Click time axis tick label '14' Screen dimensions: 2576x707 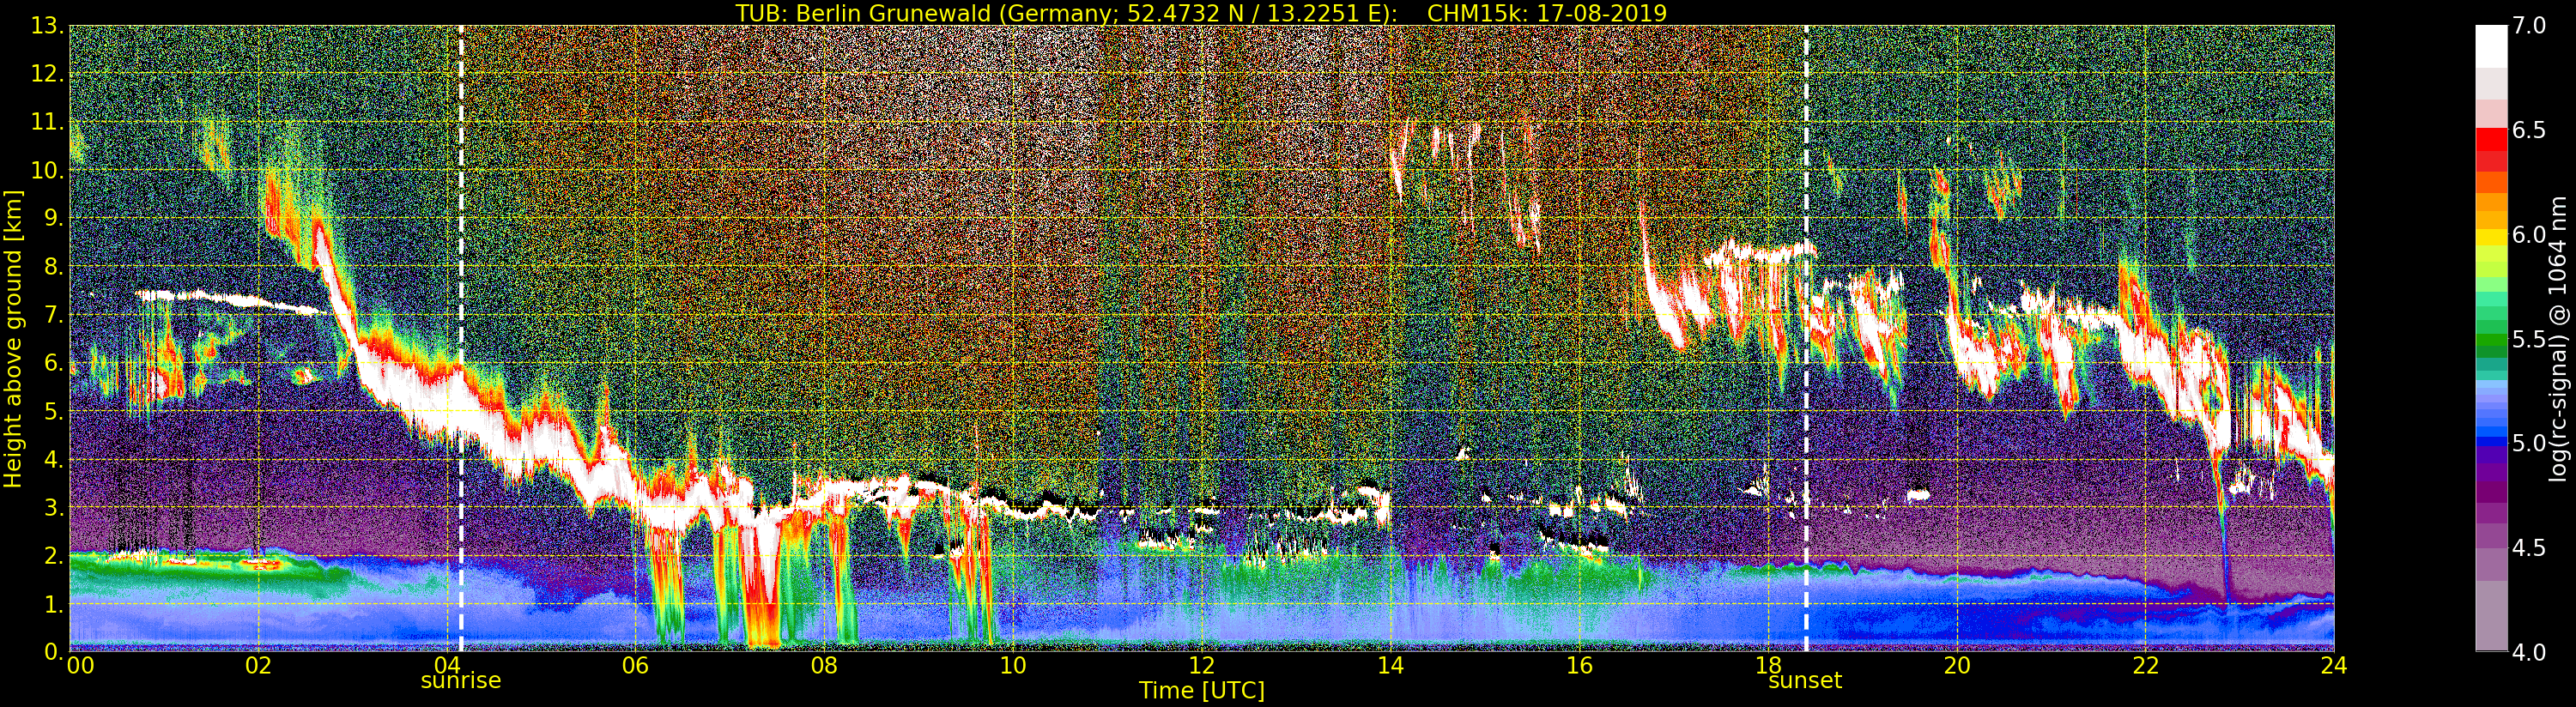click(x=1390, y=665)
